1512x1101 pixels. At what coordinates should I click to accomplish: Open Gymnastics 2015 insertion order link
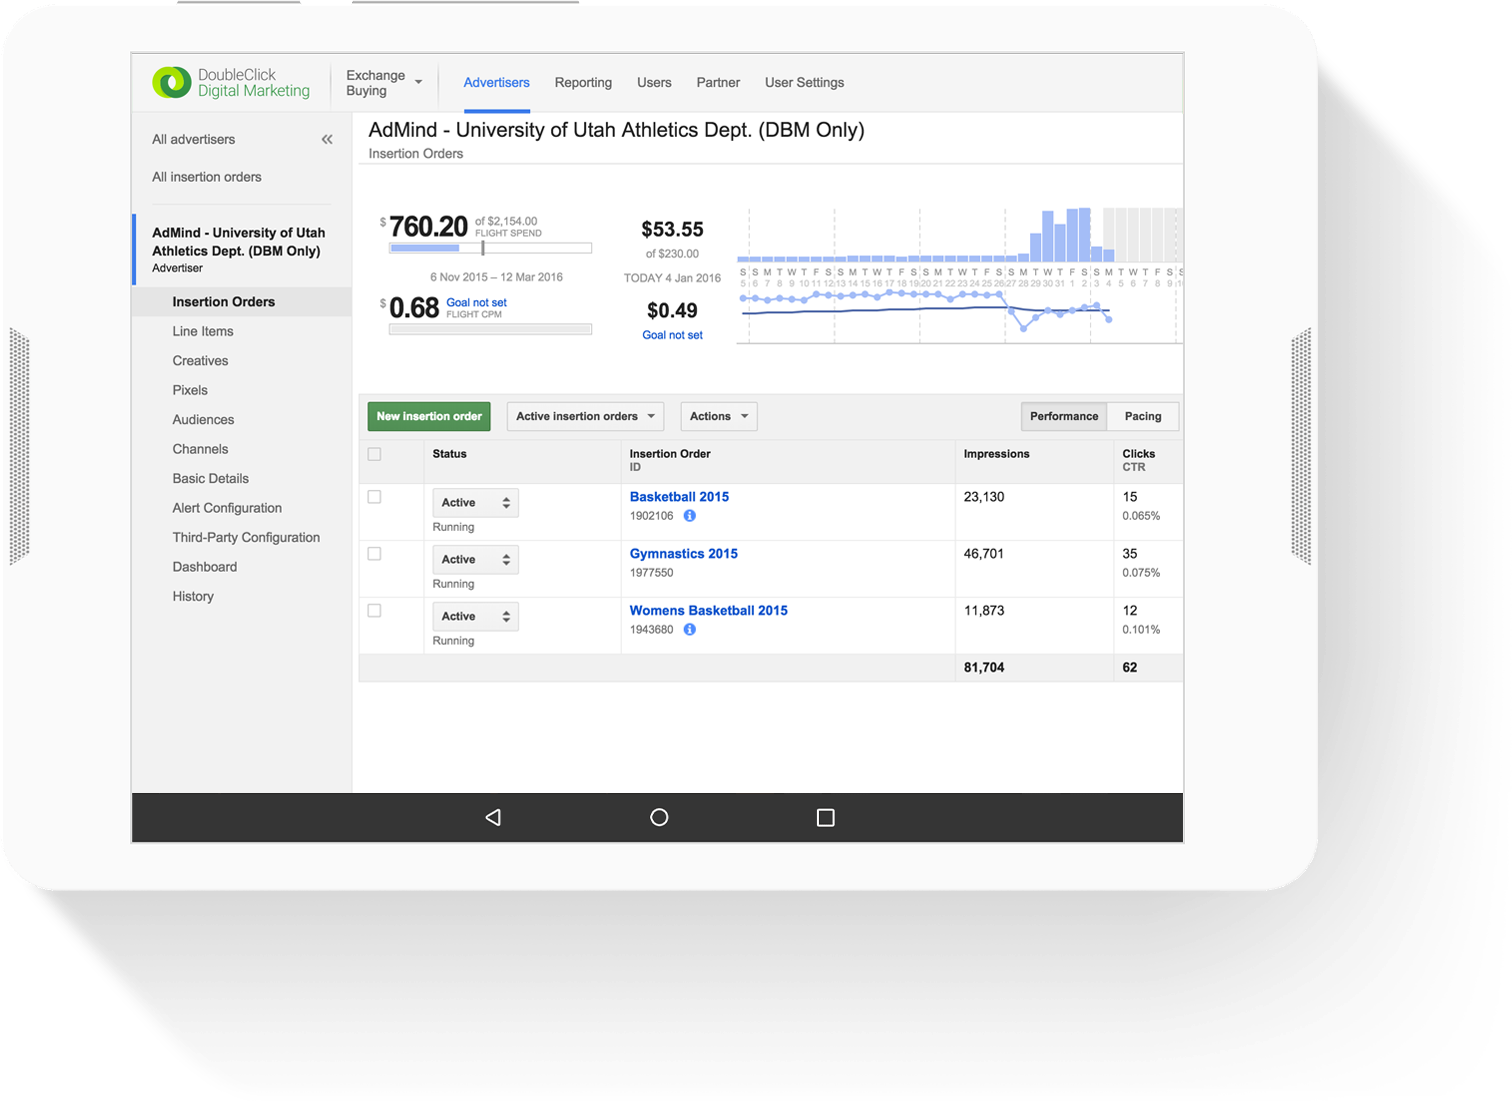click(x=683, y=554)
